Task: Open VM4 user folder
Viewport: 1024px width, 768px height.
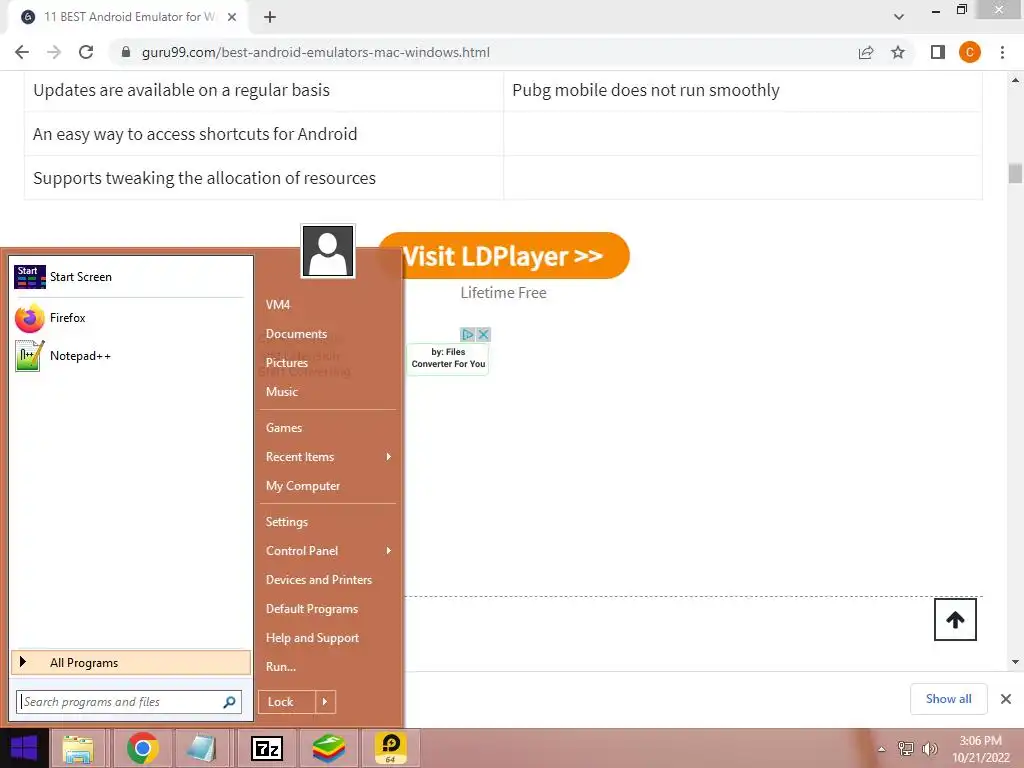Action: tap(278, 305)
